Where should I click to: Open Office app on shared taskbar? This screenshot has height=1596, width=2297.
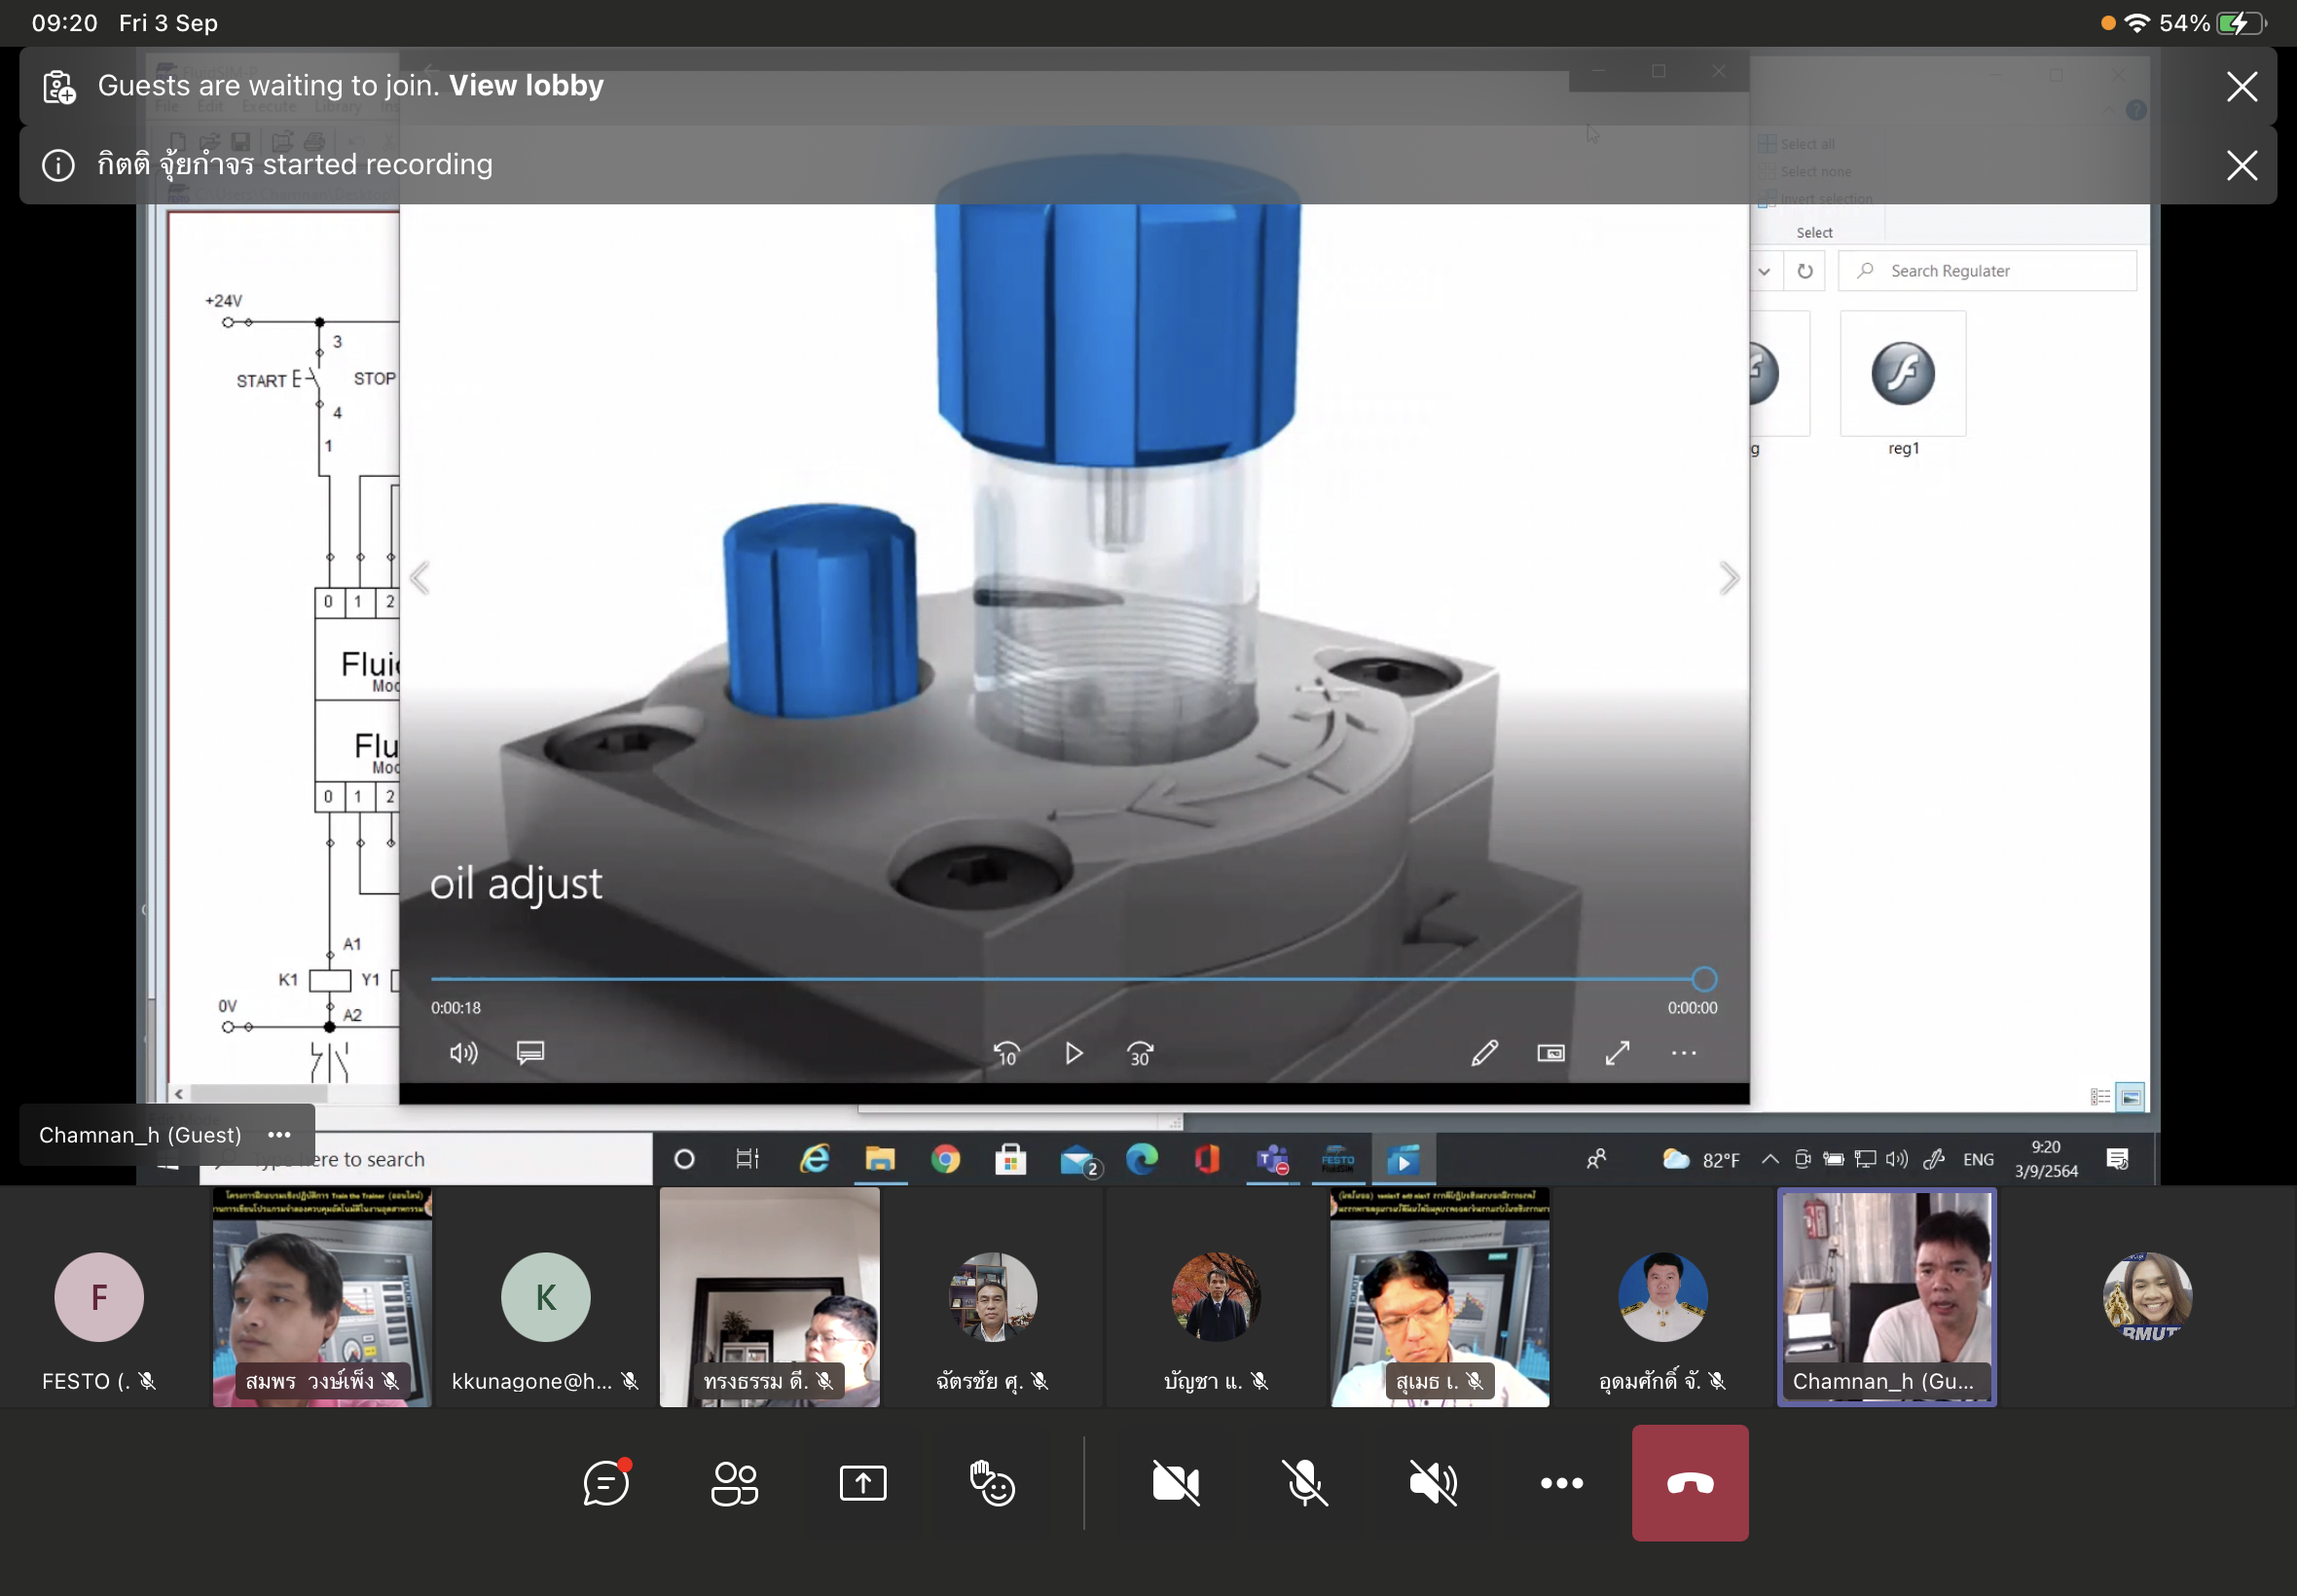click(1207, 1159)
